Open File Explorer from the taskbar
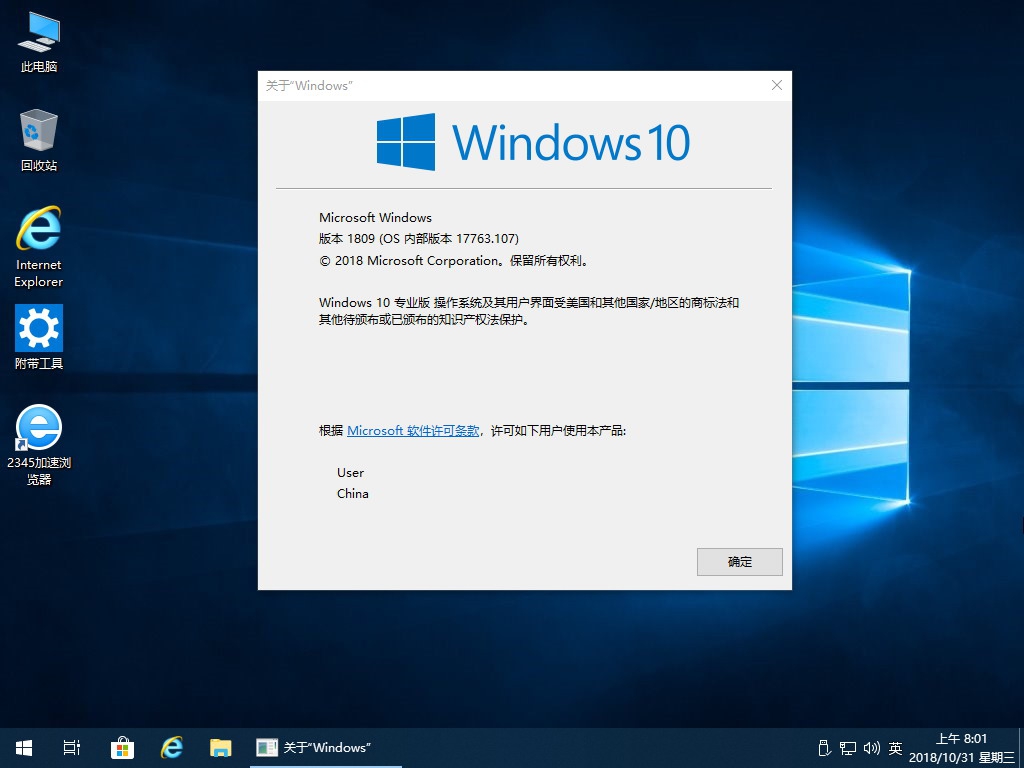The width and height of the screenshot is (1024, 768). tap(221, 748)
